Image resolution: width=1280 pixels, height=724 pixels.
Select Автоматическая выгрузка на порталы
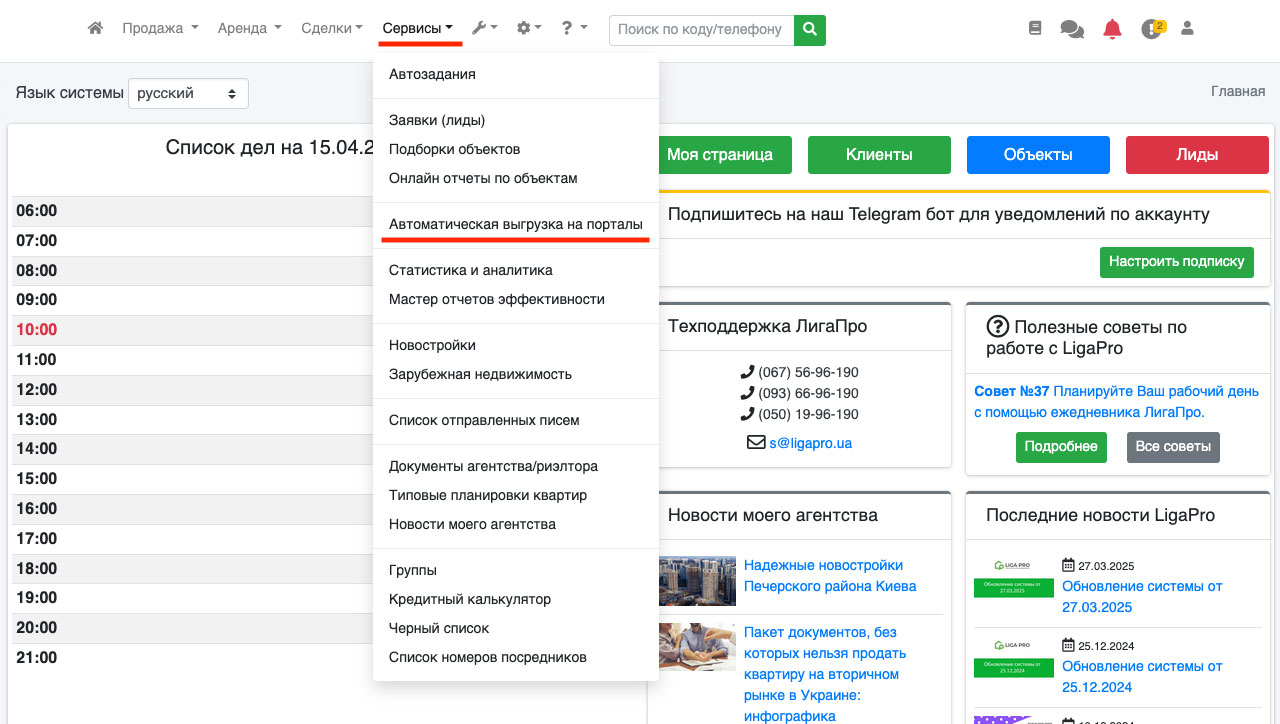(x=515, y=224)
